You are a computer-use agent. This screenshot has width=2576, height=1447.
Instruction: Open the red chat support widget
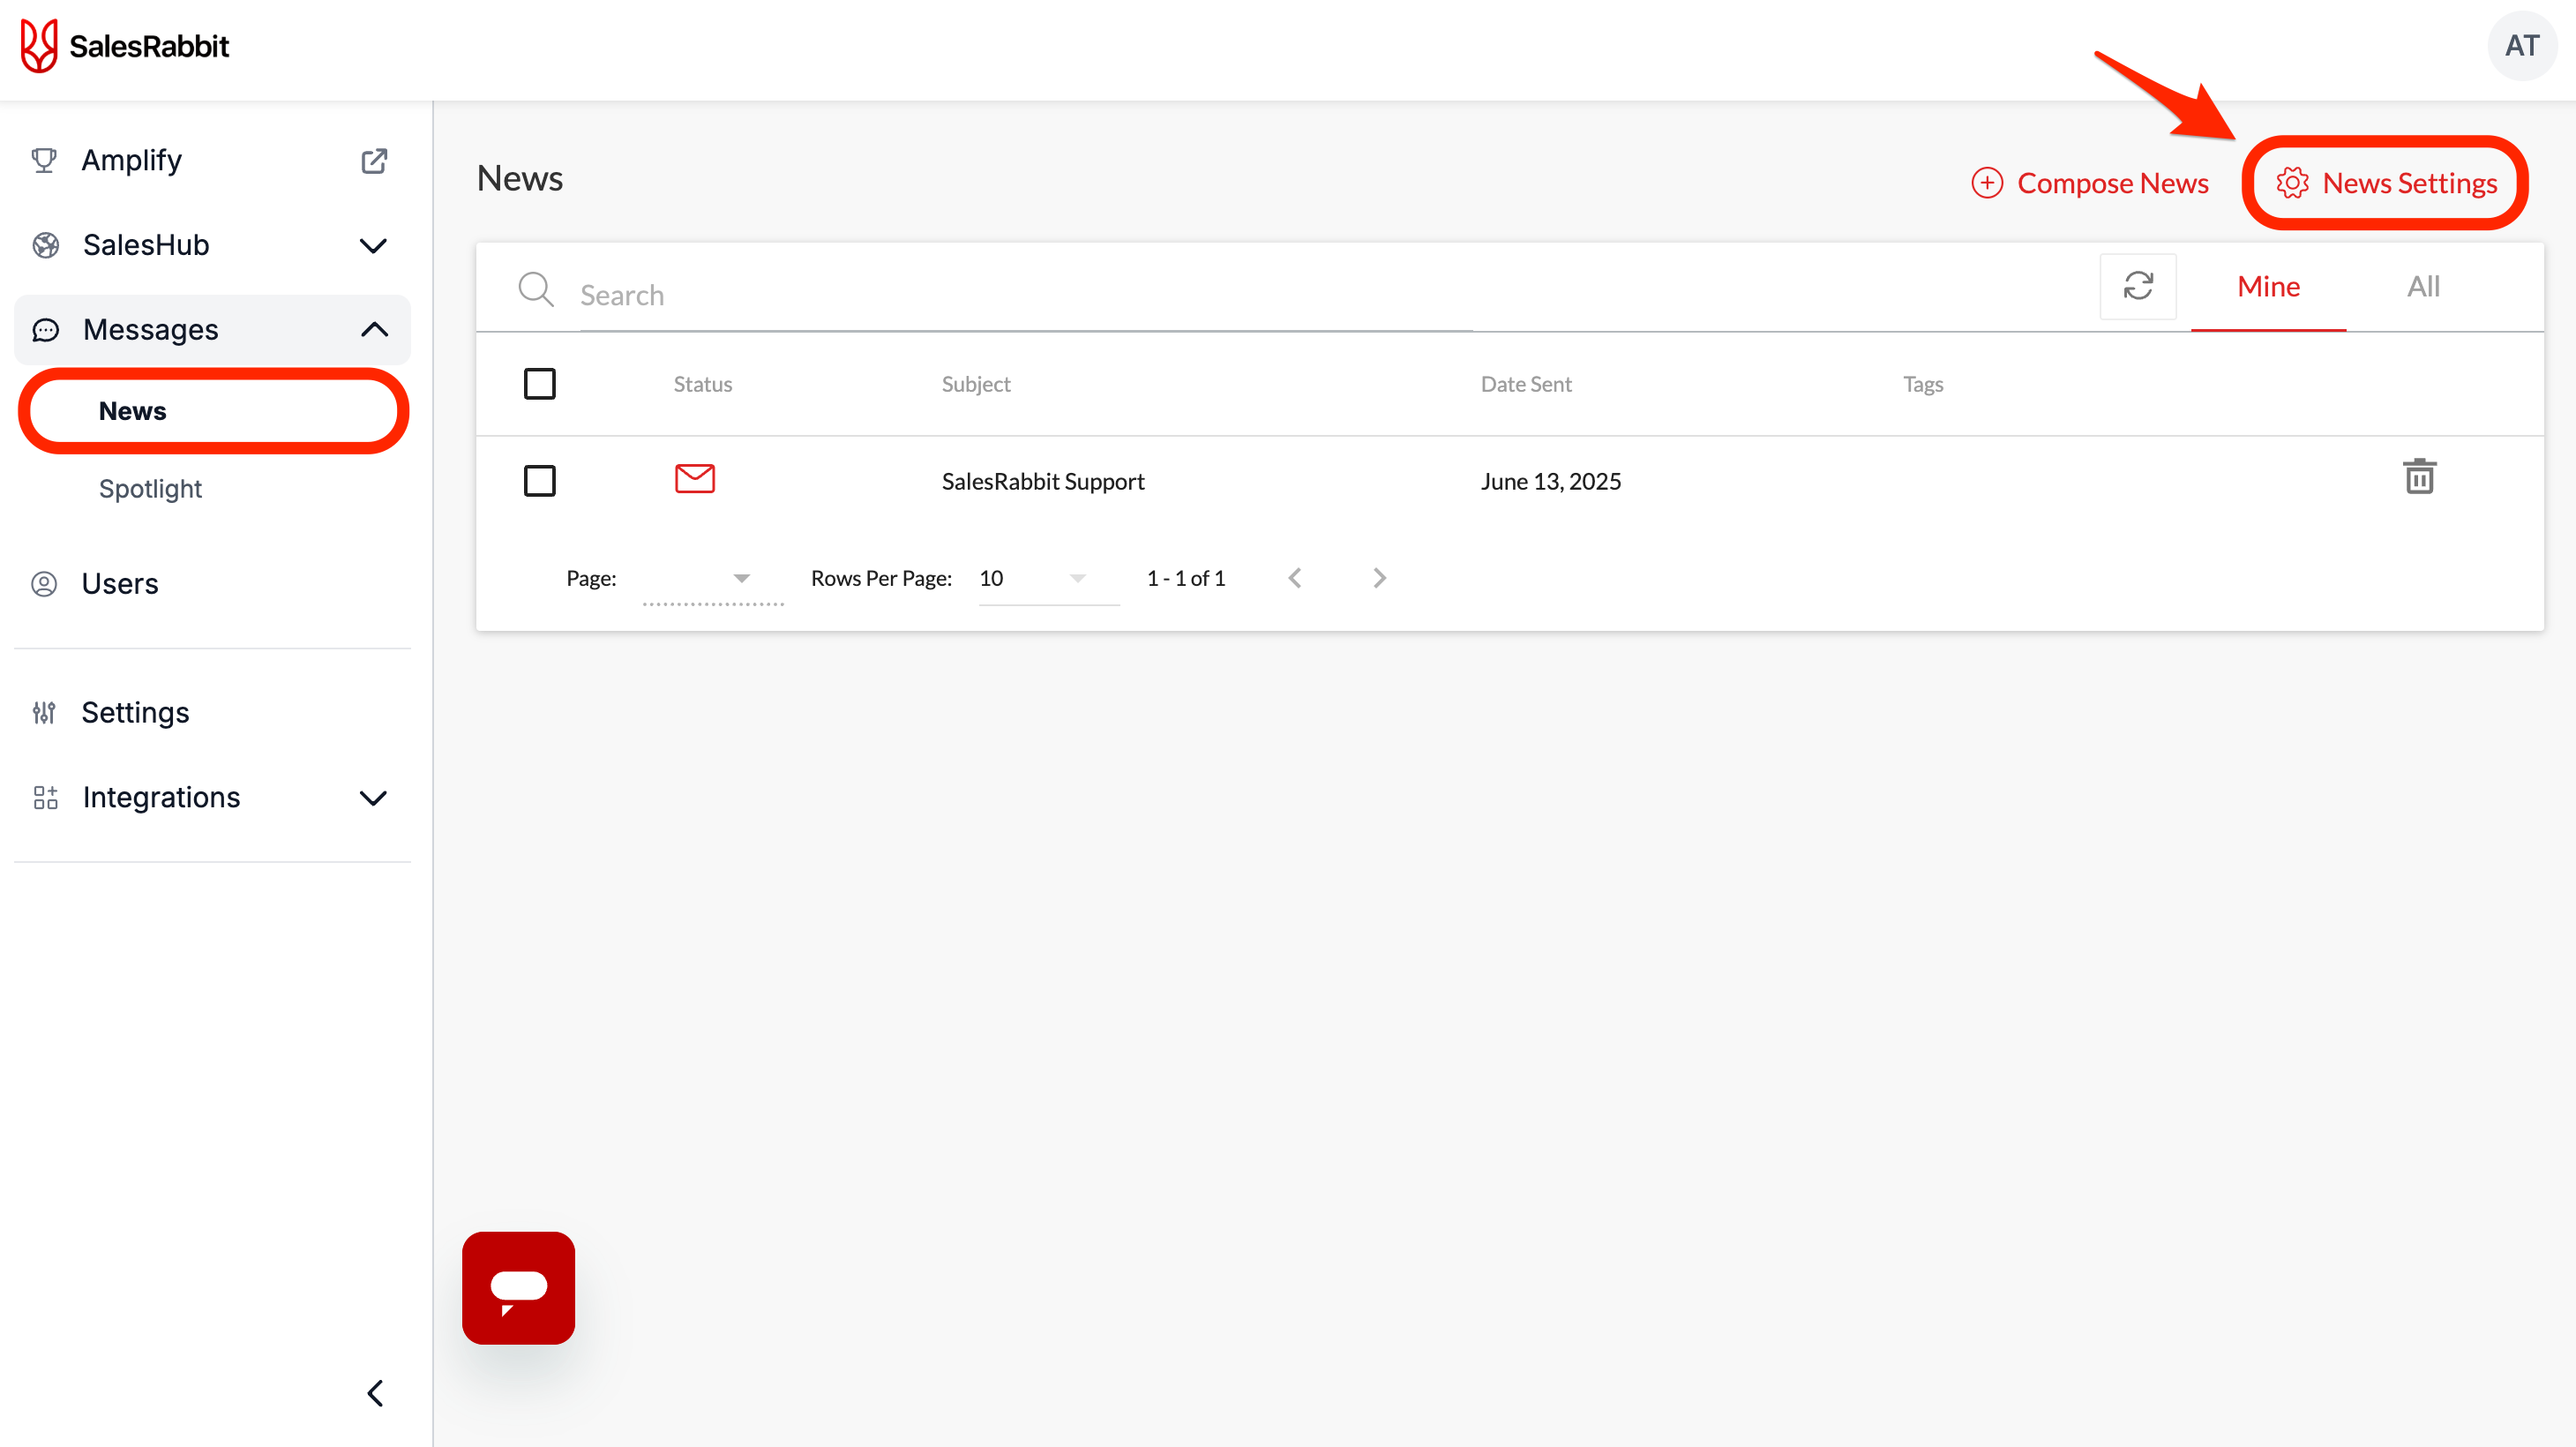tap(518, 1288)
